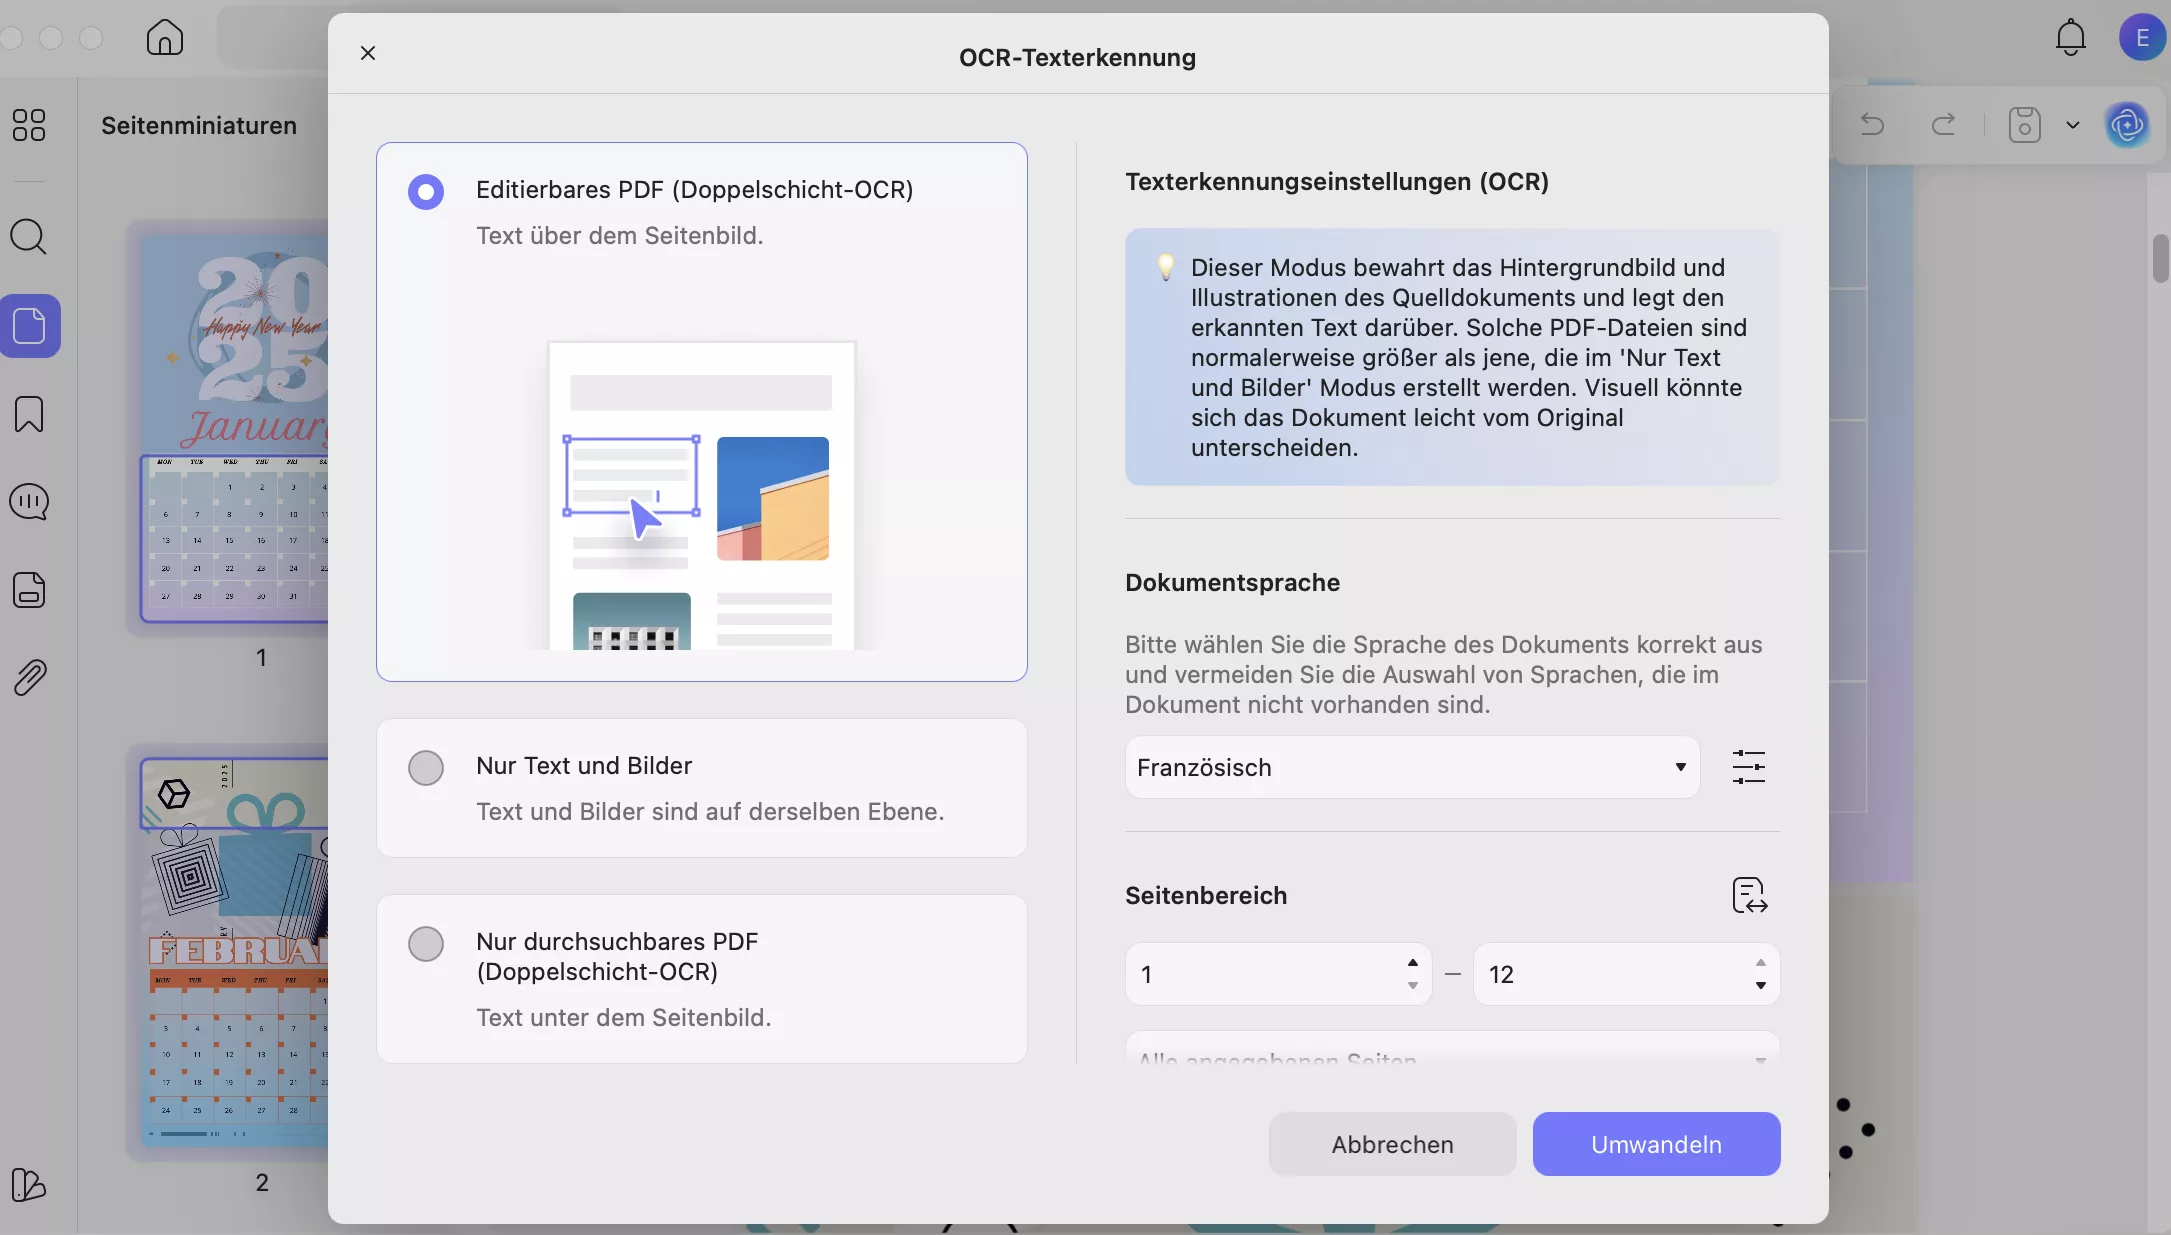
Task: Select the Editierbares PDF mode
Action: tap(426, 192)
